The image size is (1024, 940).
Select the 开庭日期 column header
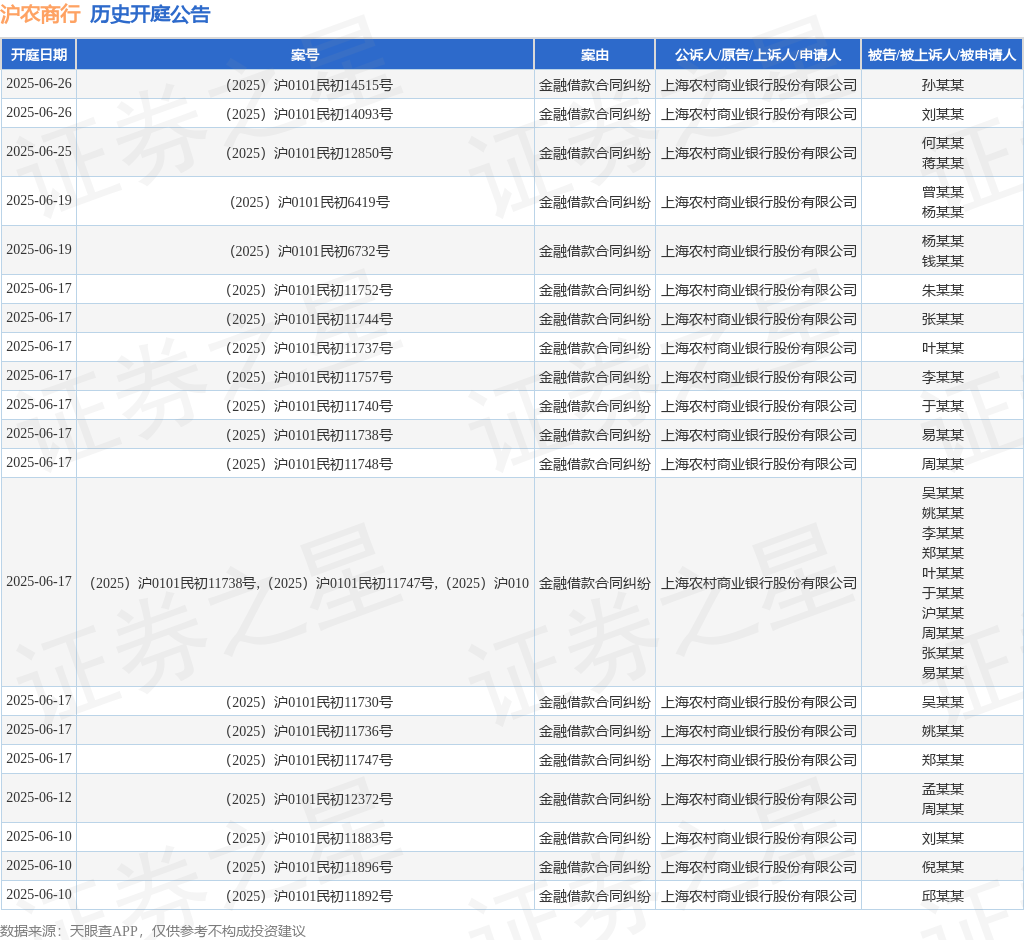pos(39,55)
